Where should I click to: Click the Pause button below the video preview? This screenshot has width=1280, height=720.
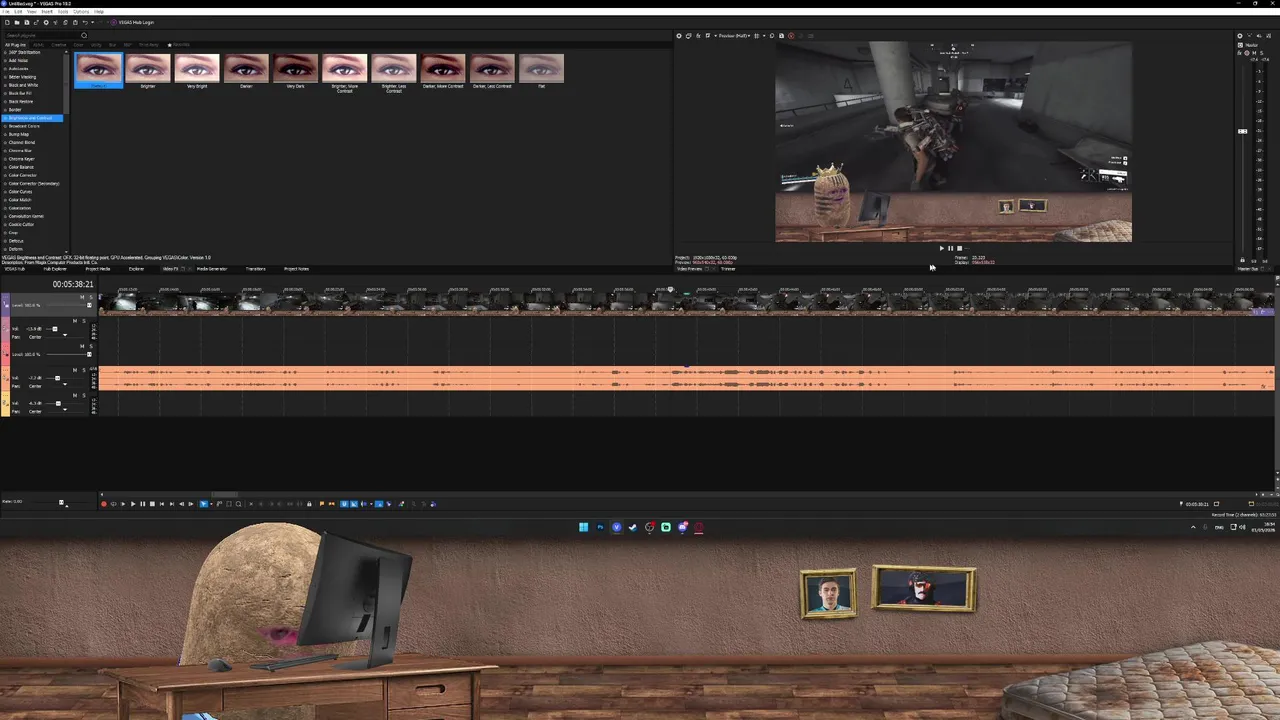pos(950,248)
